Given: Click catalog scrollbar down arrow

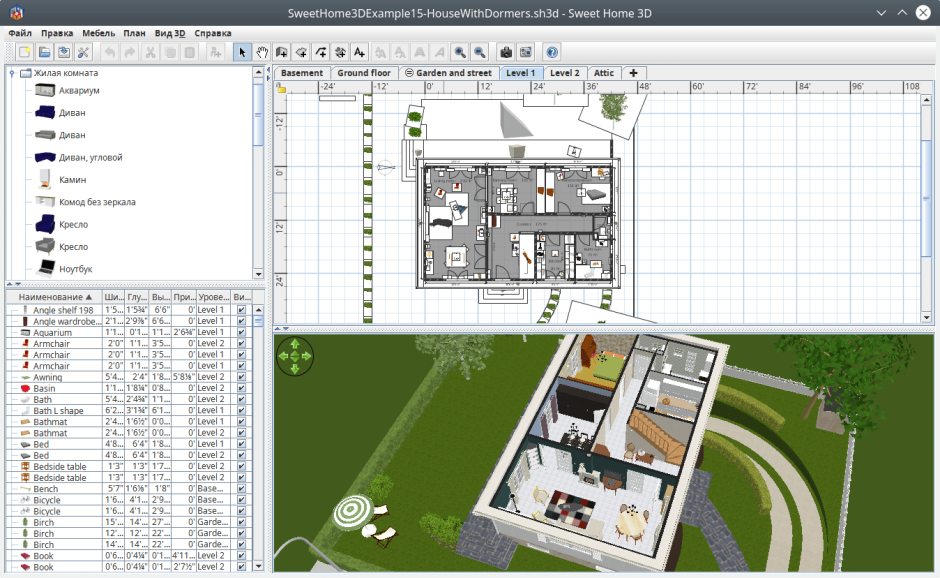Looking at the screenshot, I should point(258,274).
